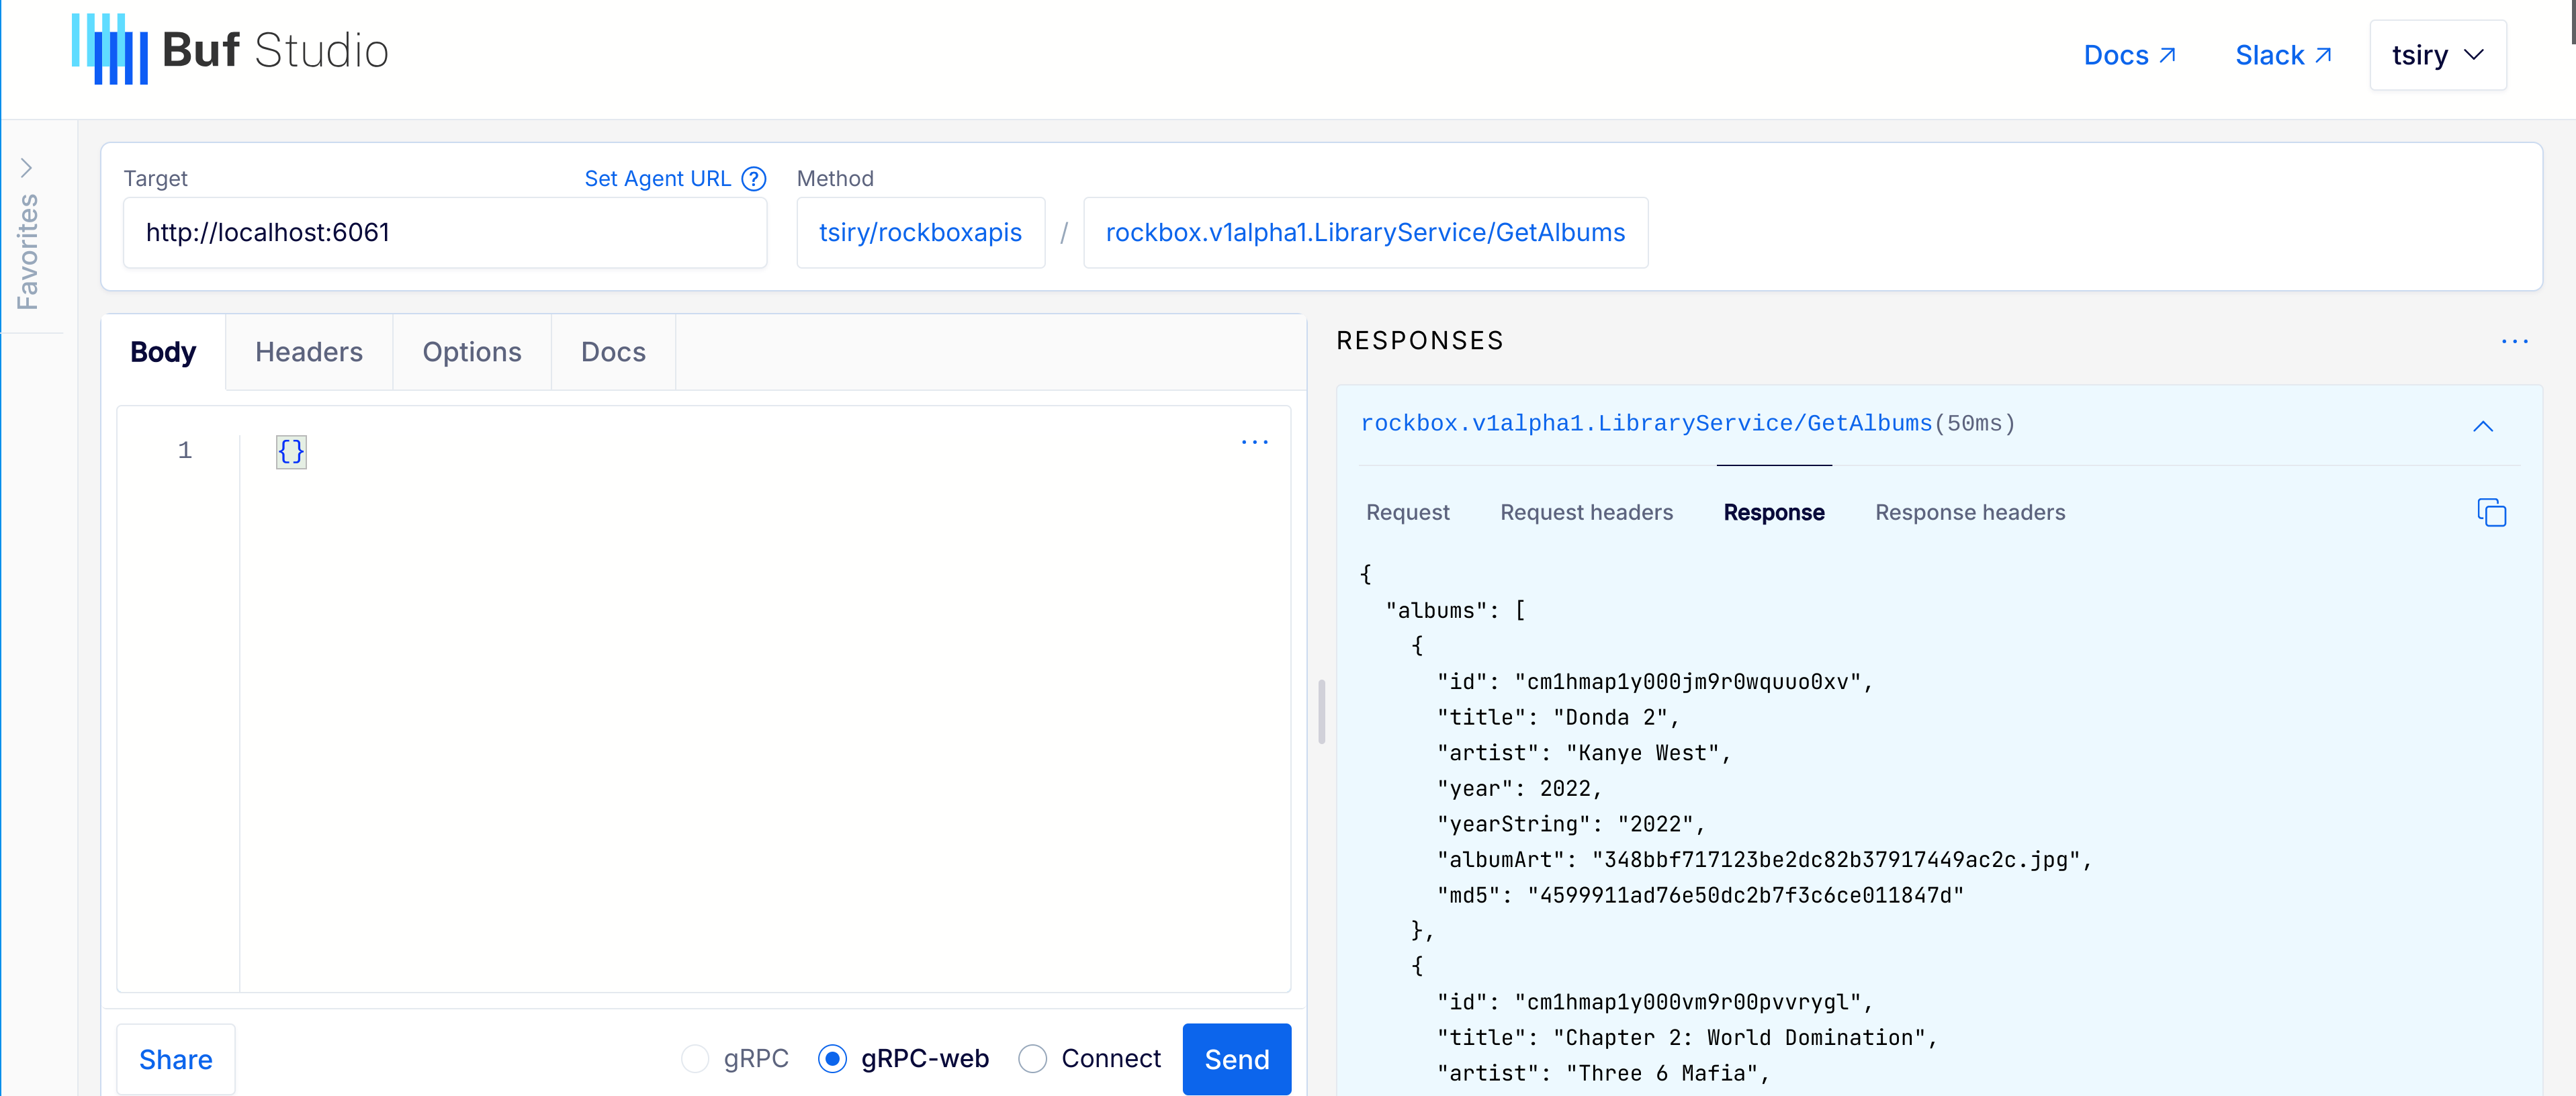Open Docs external link in header
The height and width of the screenshot is (1096, 2576).
[x=2129, y=55]
